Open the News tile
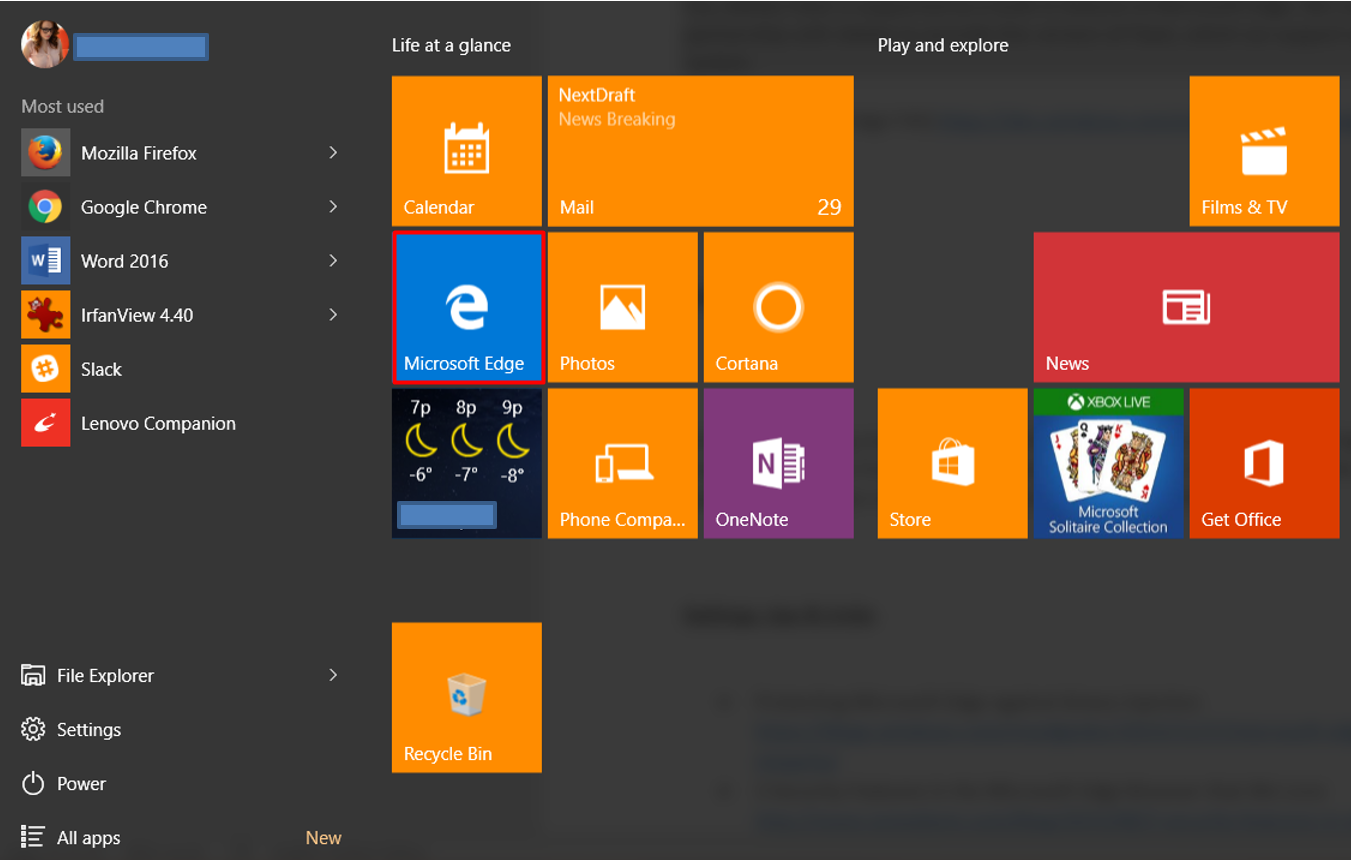The width and height of the screenshot is (1351, 860). [1186, 307]
